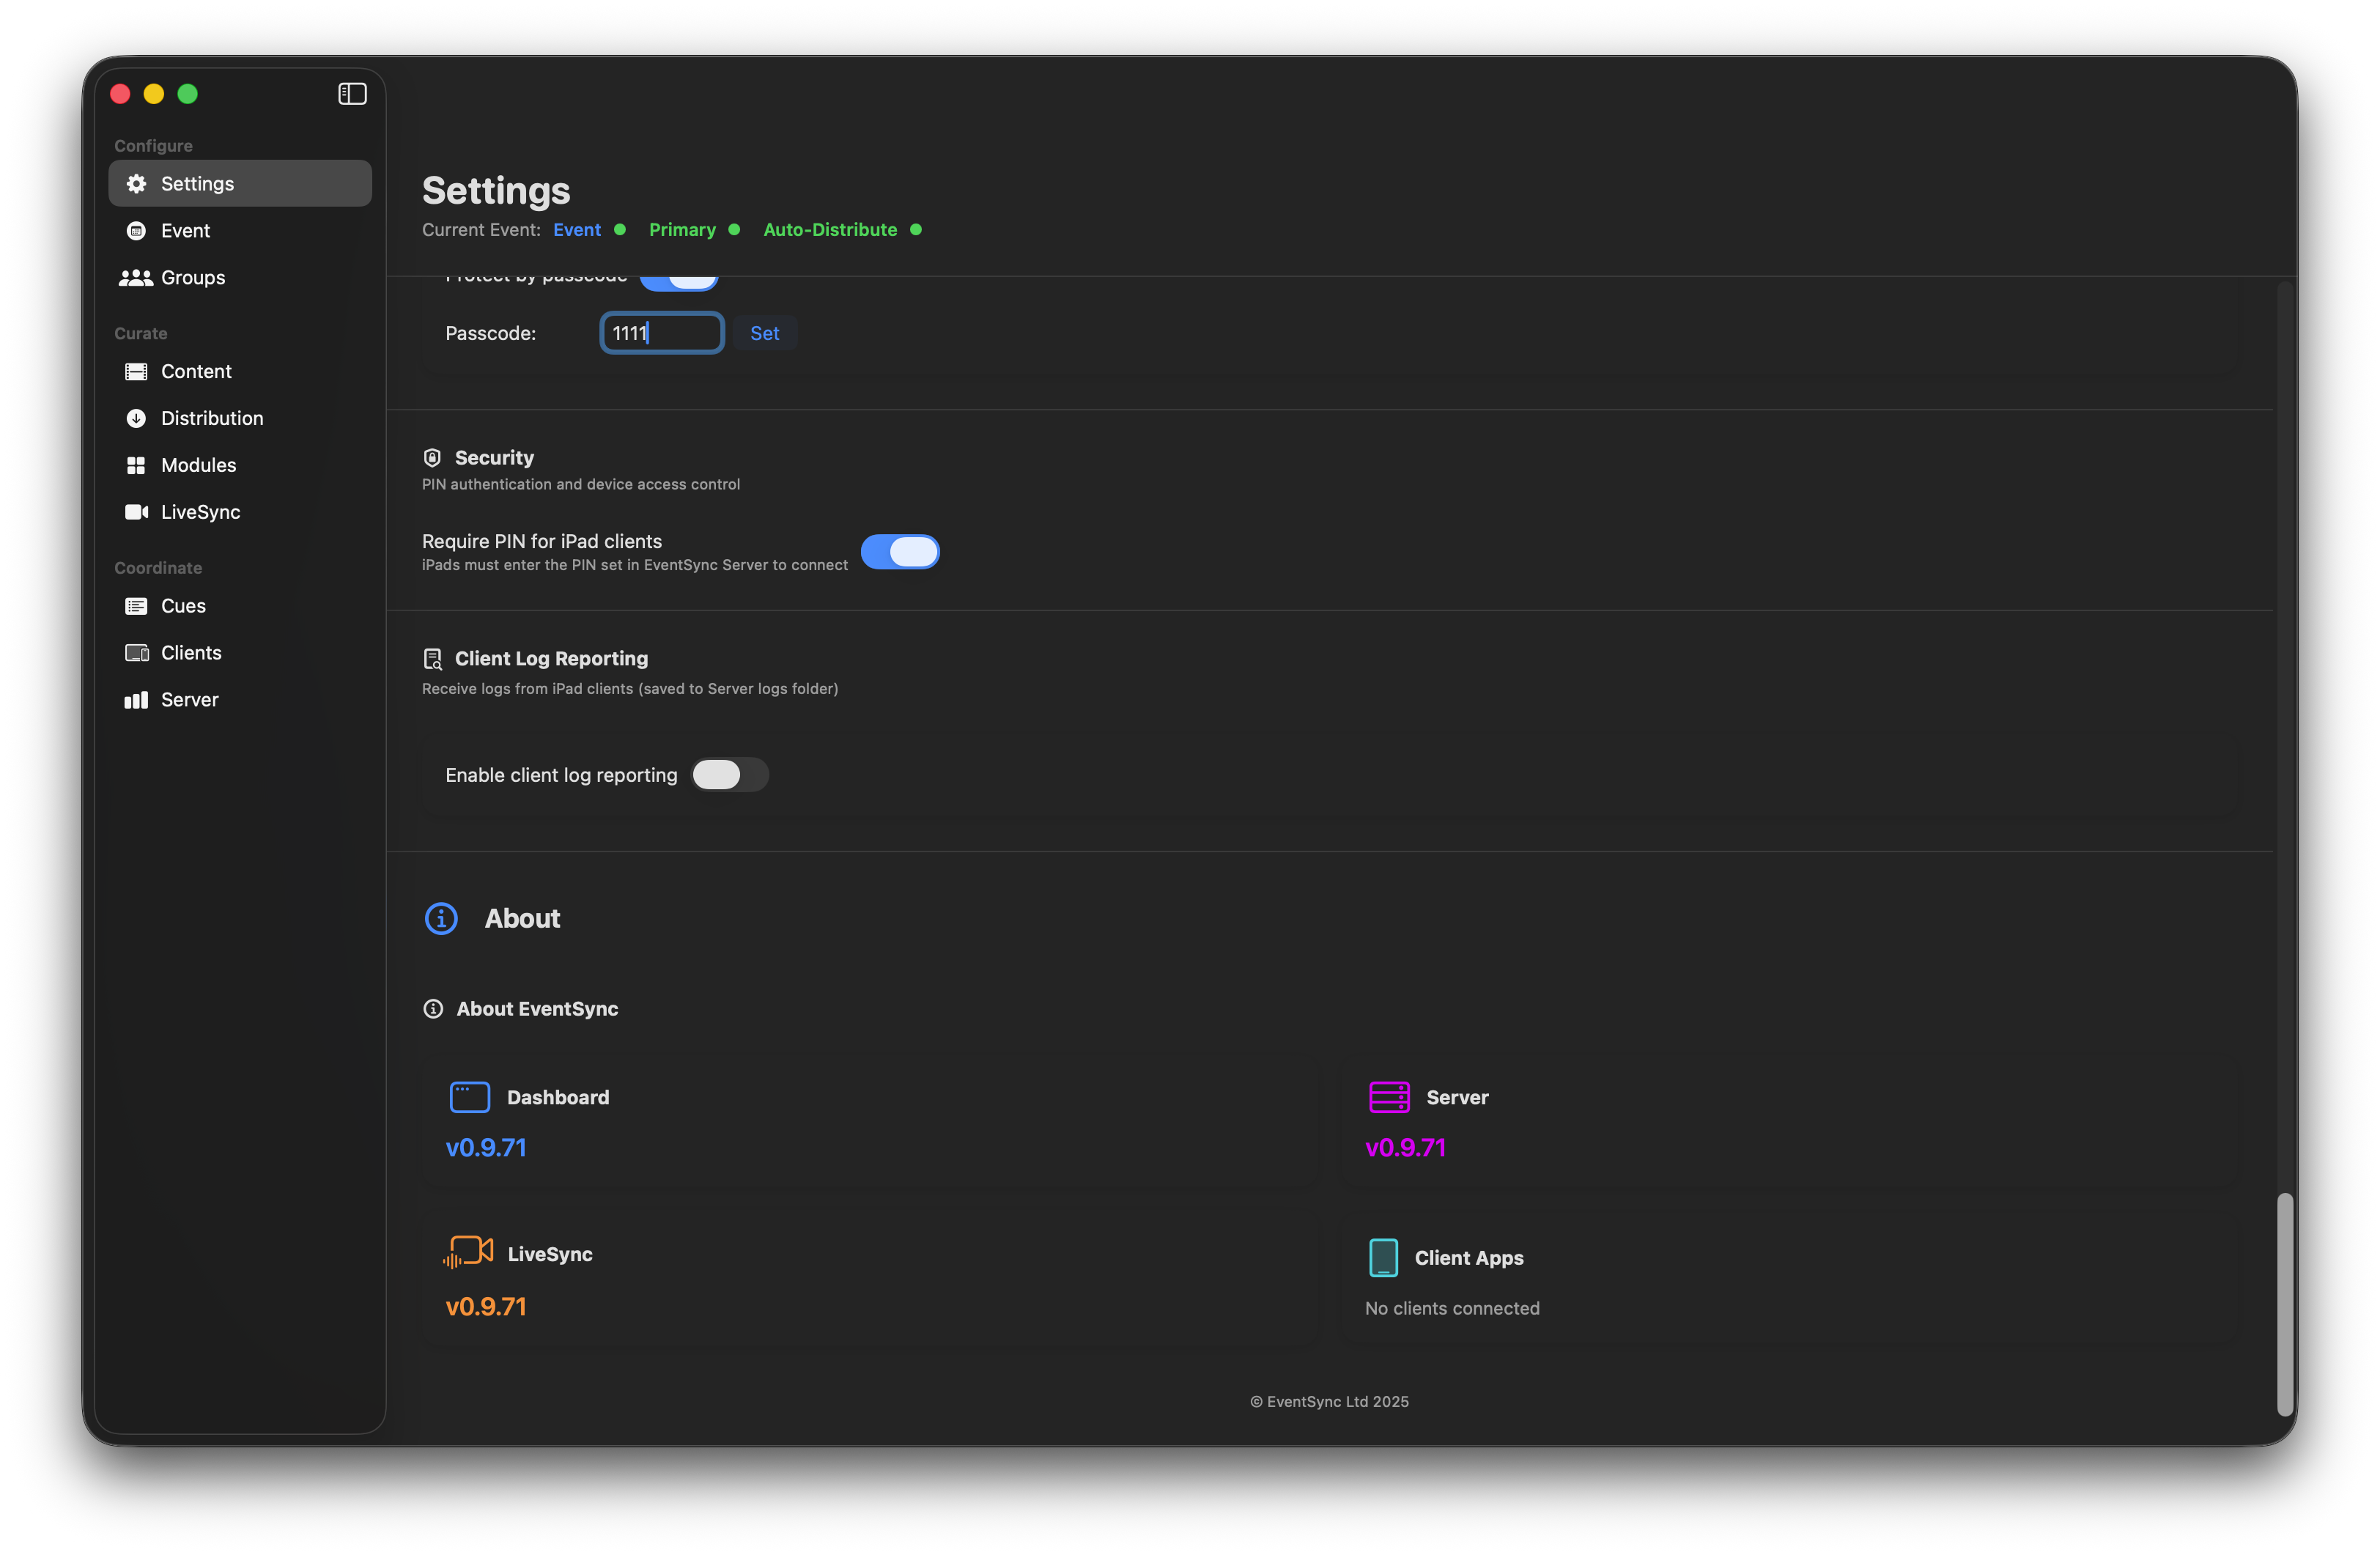Click the vertical scrollbar thumb

(2285, 1305)
